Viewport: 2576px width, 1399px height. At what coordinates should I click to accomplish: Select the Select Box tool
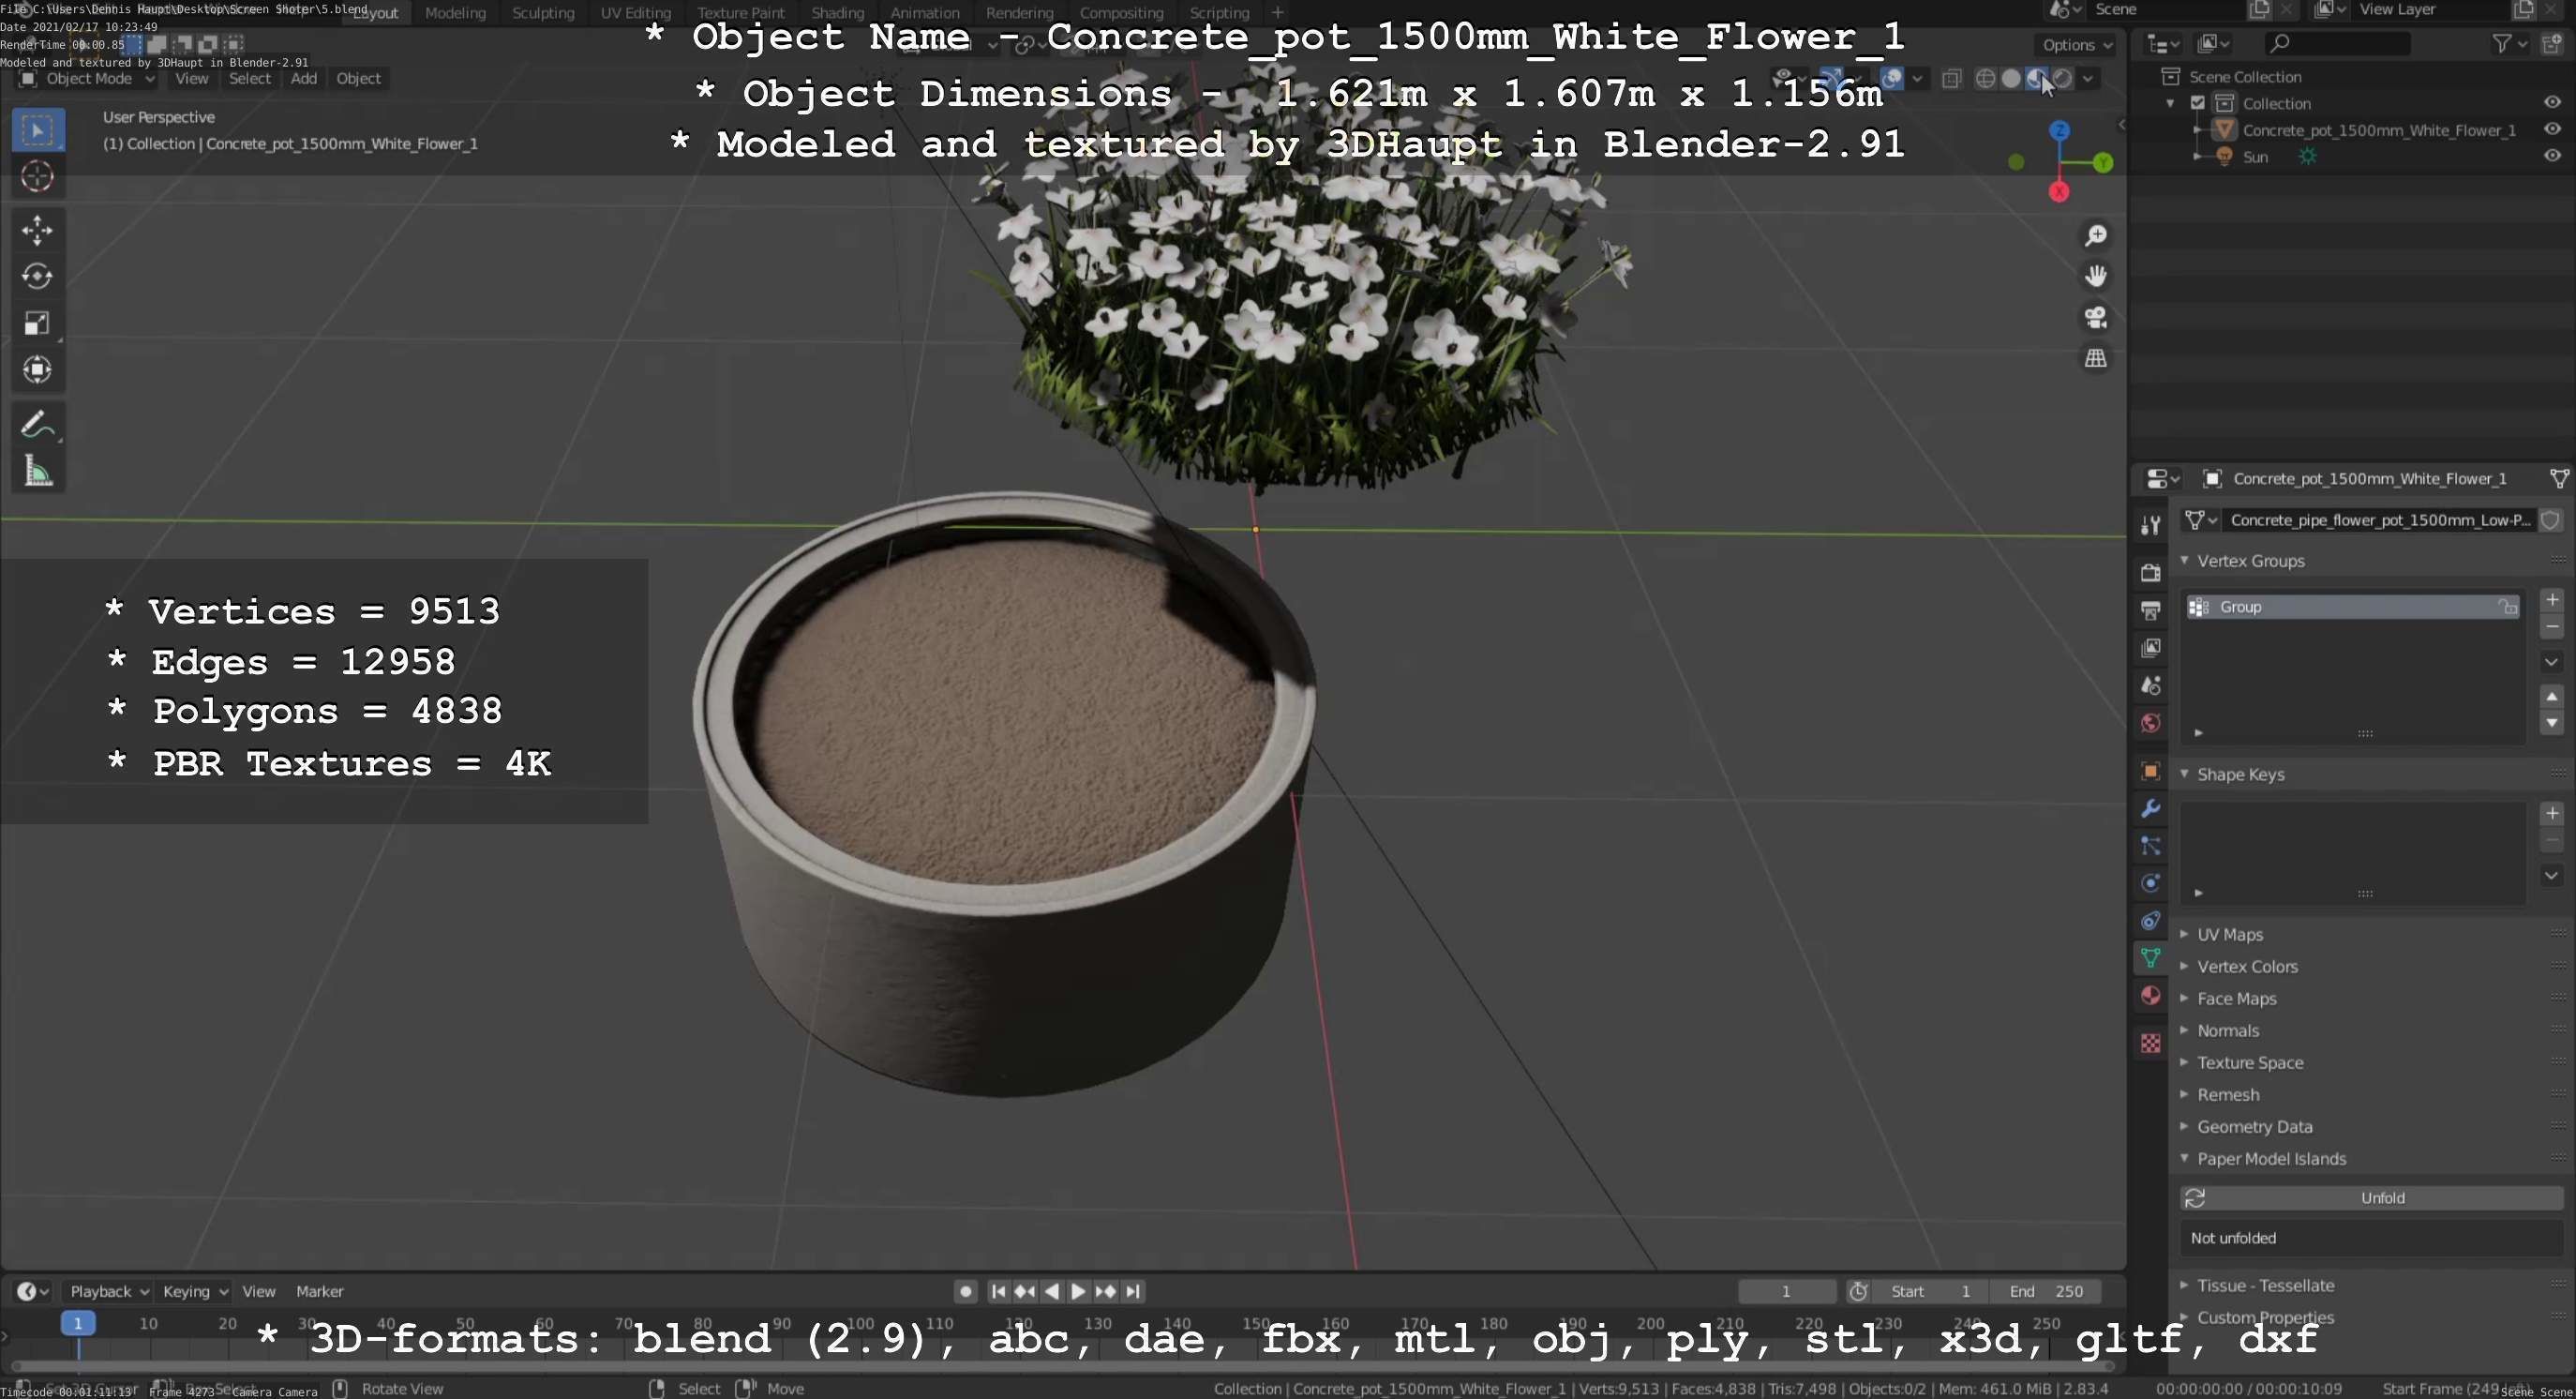(x=38, y=130)
